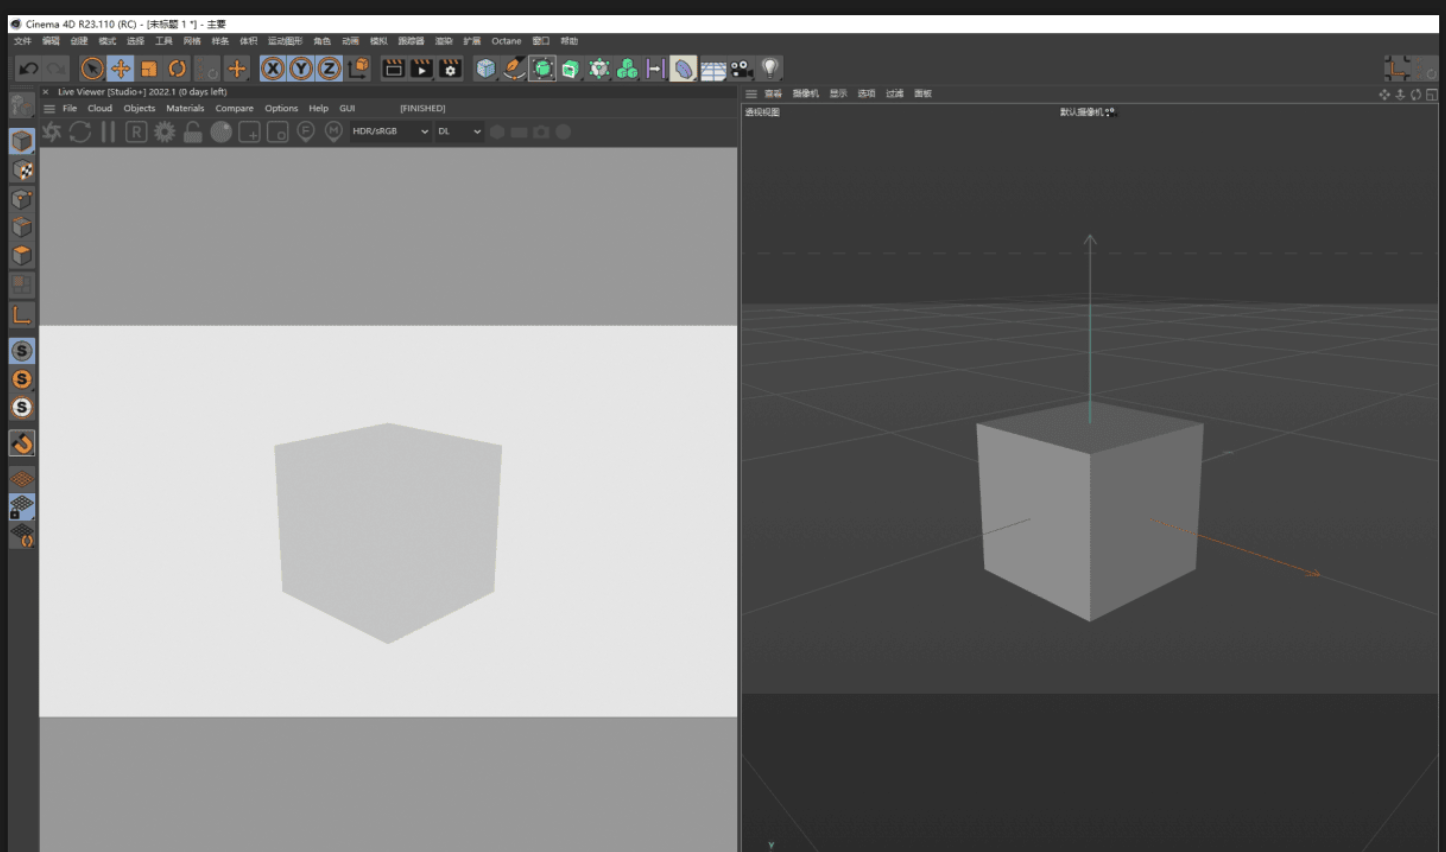
Task: Click the Subdivision Surface generator icon
Action: pyautogui.click(x=543, y=68)
